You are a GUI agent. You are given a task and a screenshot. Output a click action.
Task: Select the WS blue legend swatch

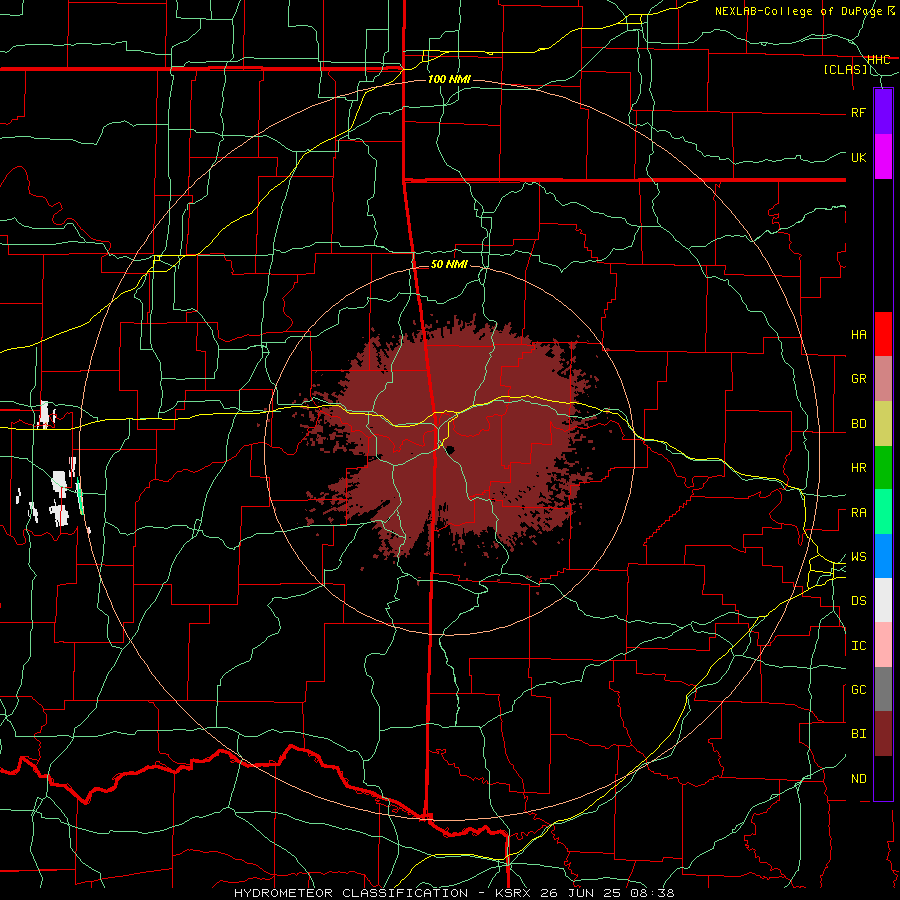883,556
